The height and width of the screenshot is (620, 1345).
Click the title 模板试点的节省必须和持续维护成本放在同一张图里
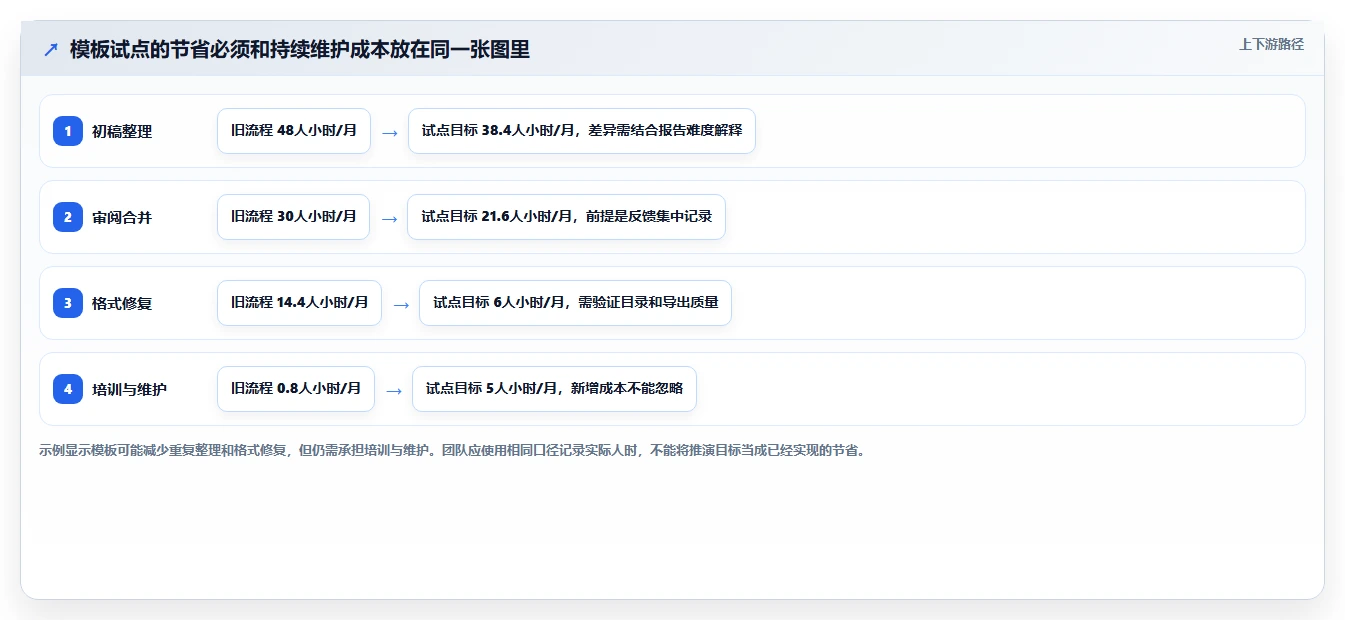click(x=300, y=49)
